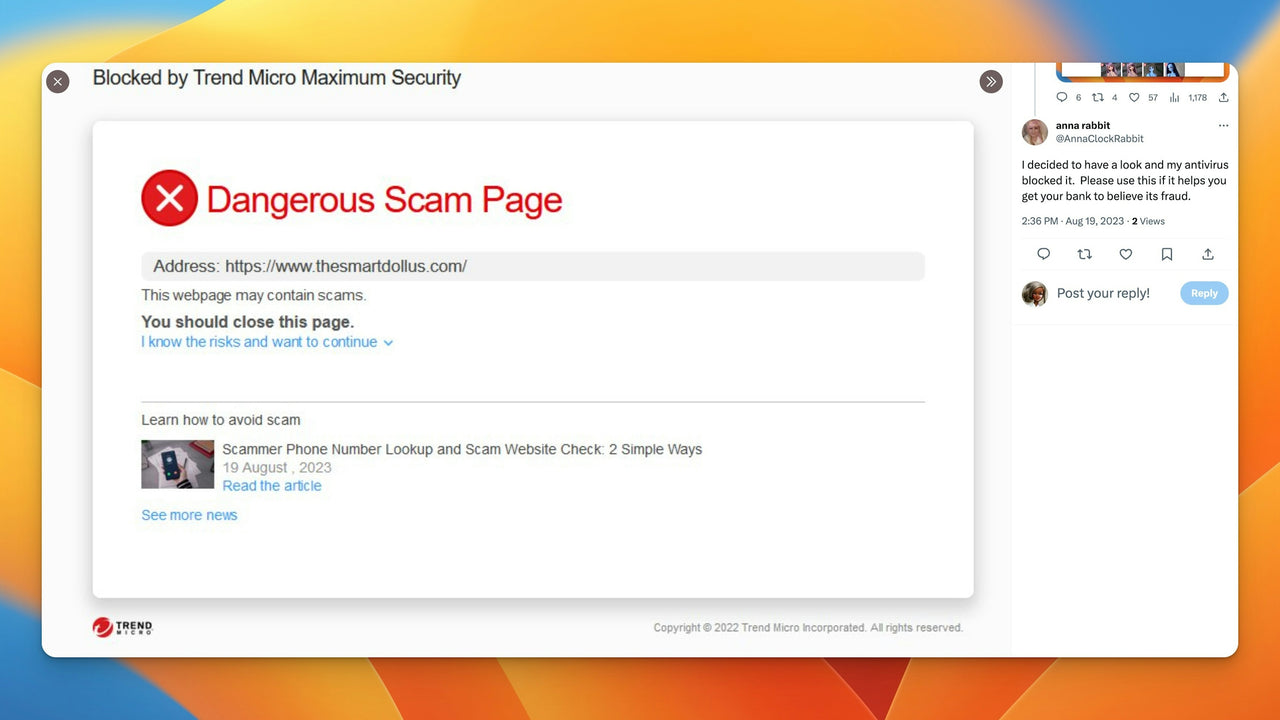Expand "I know the risks and want to continue"
This screenshot has width=1280, height=720.
click(267, 342)
